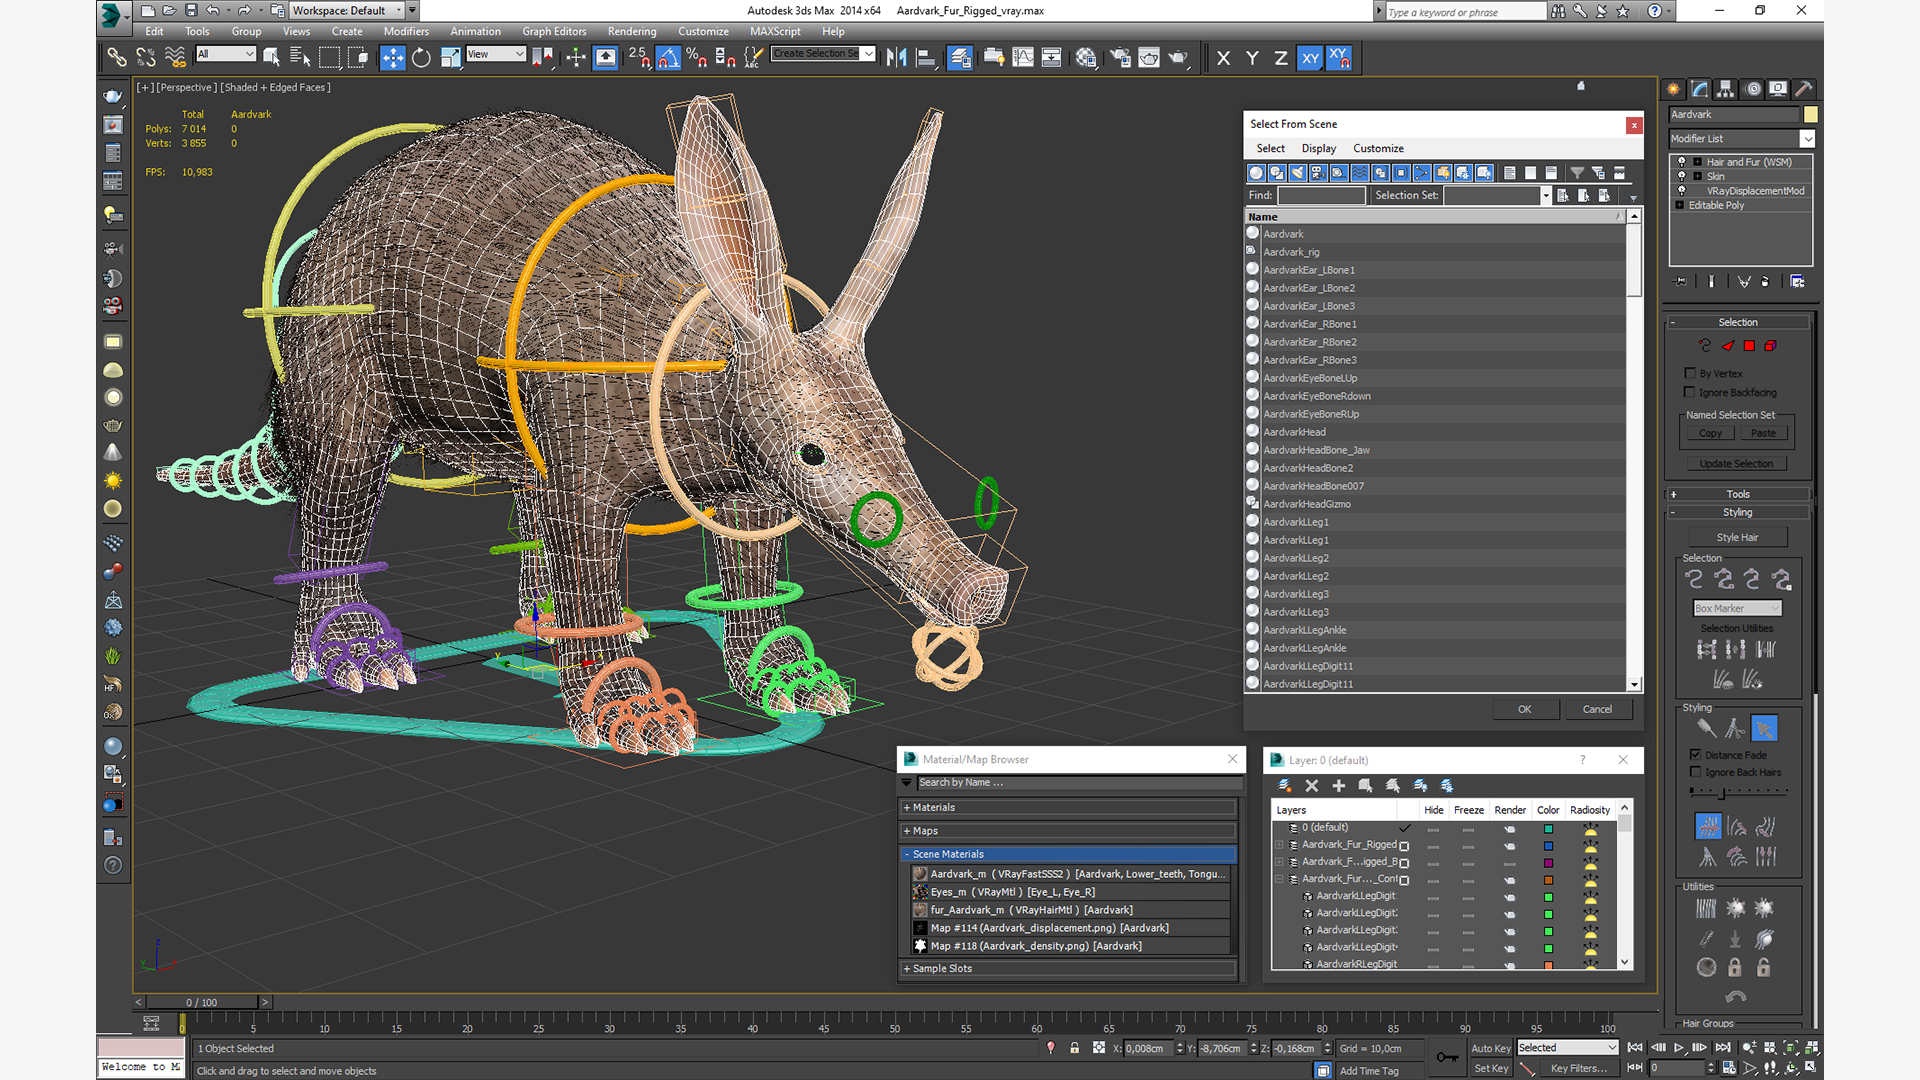Switch to the Motion command panel

coord(1753,89)
